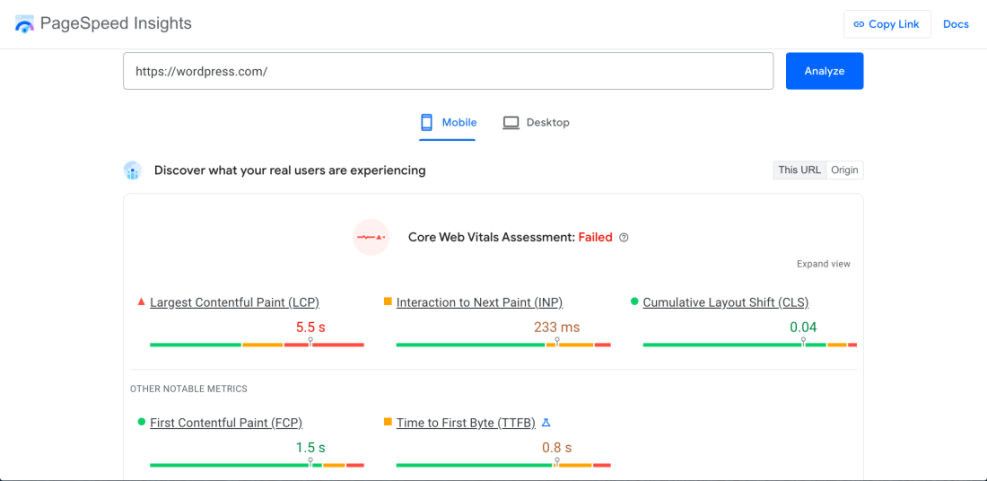This screenshot has width=987, height=481.
Task: Click the INP distribution bar marker
Action: 557,342
